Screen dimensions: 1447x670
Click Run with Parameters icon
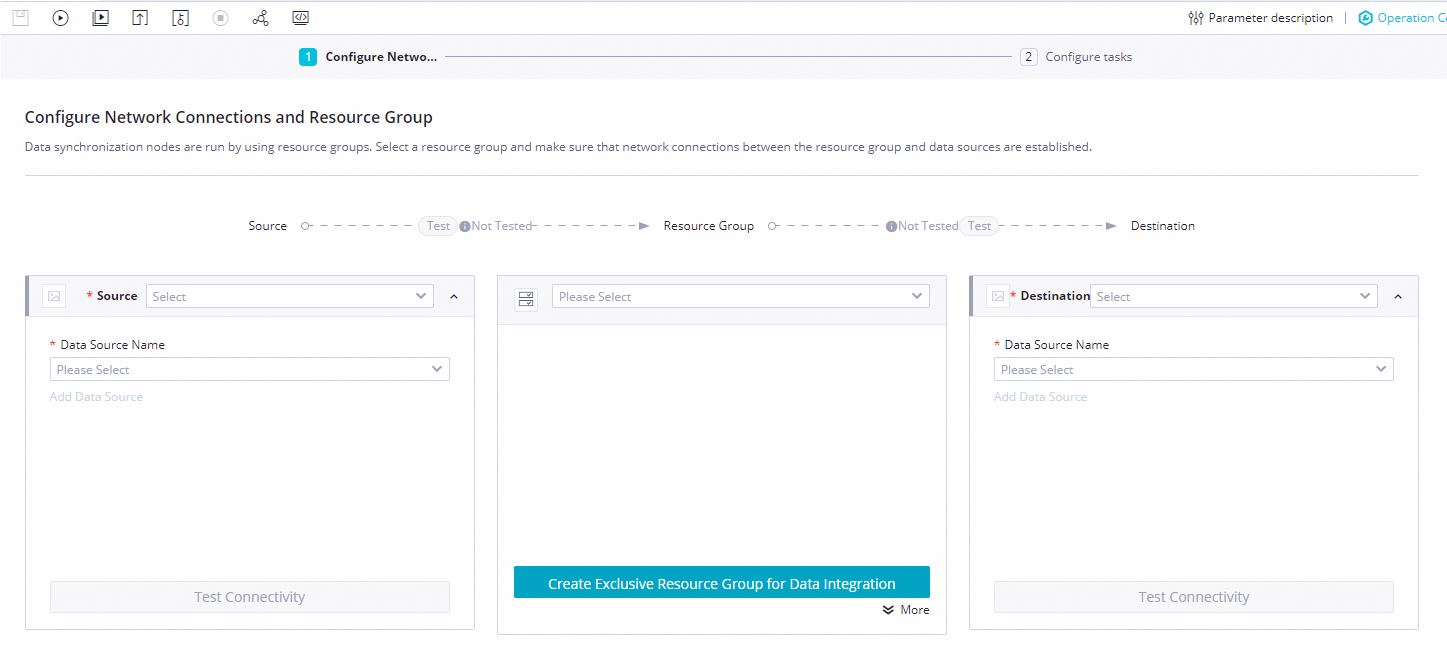[x=100, y=17]
